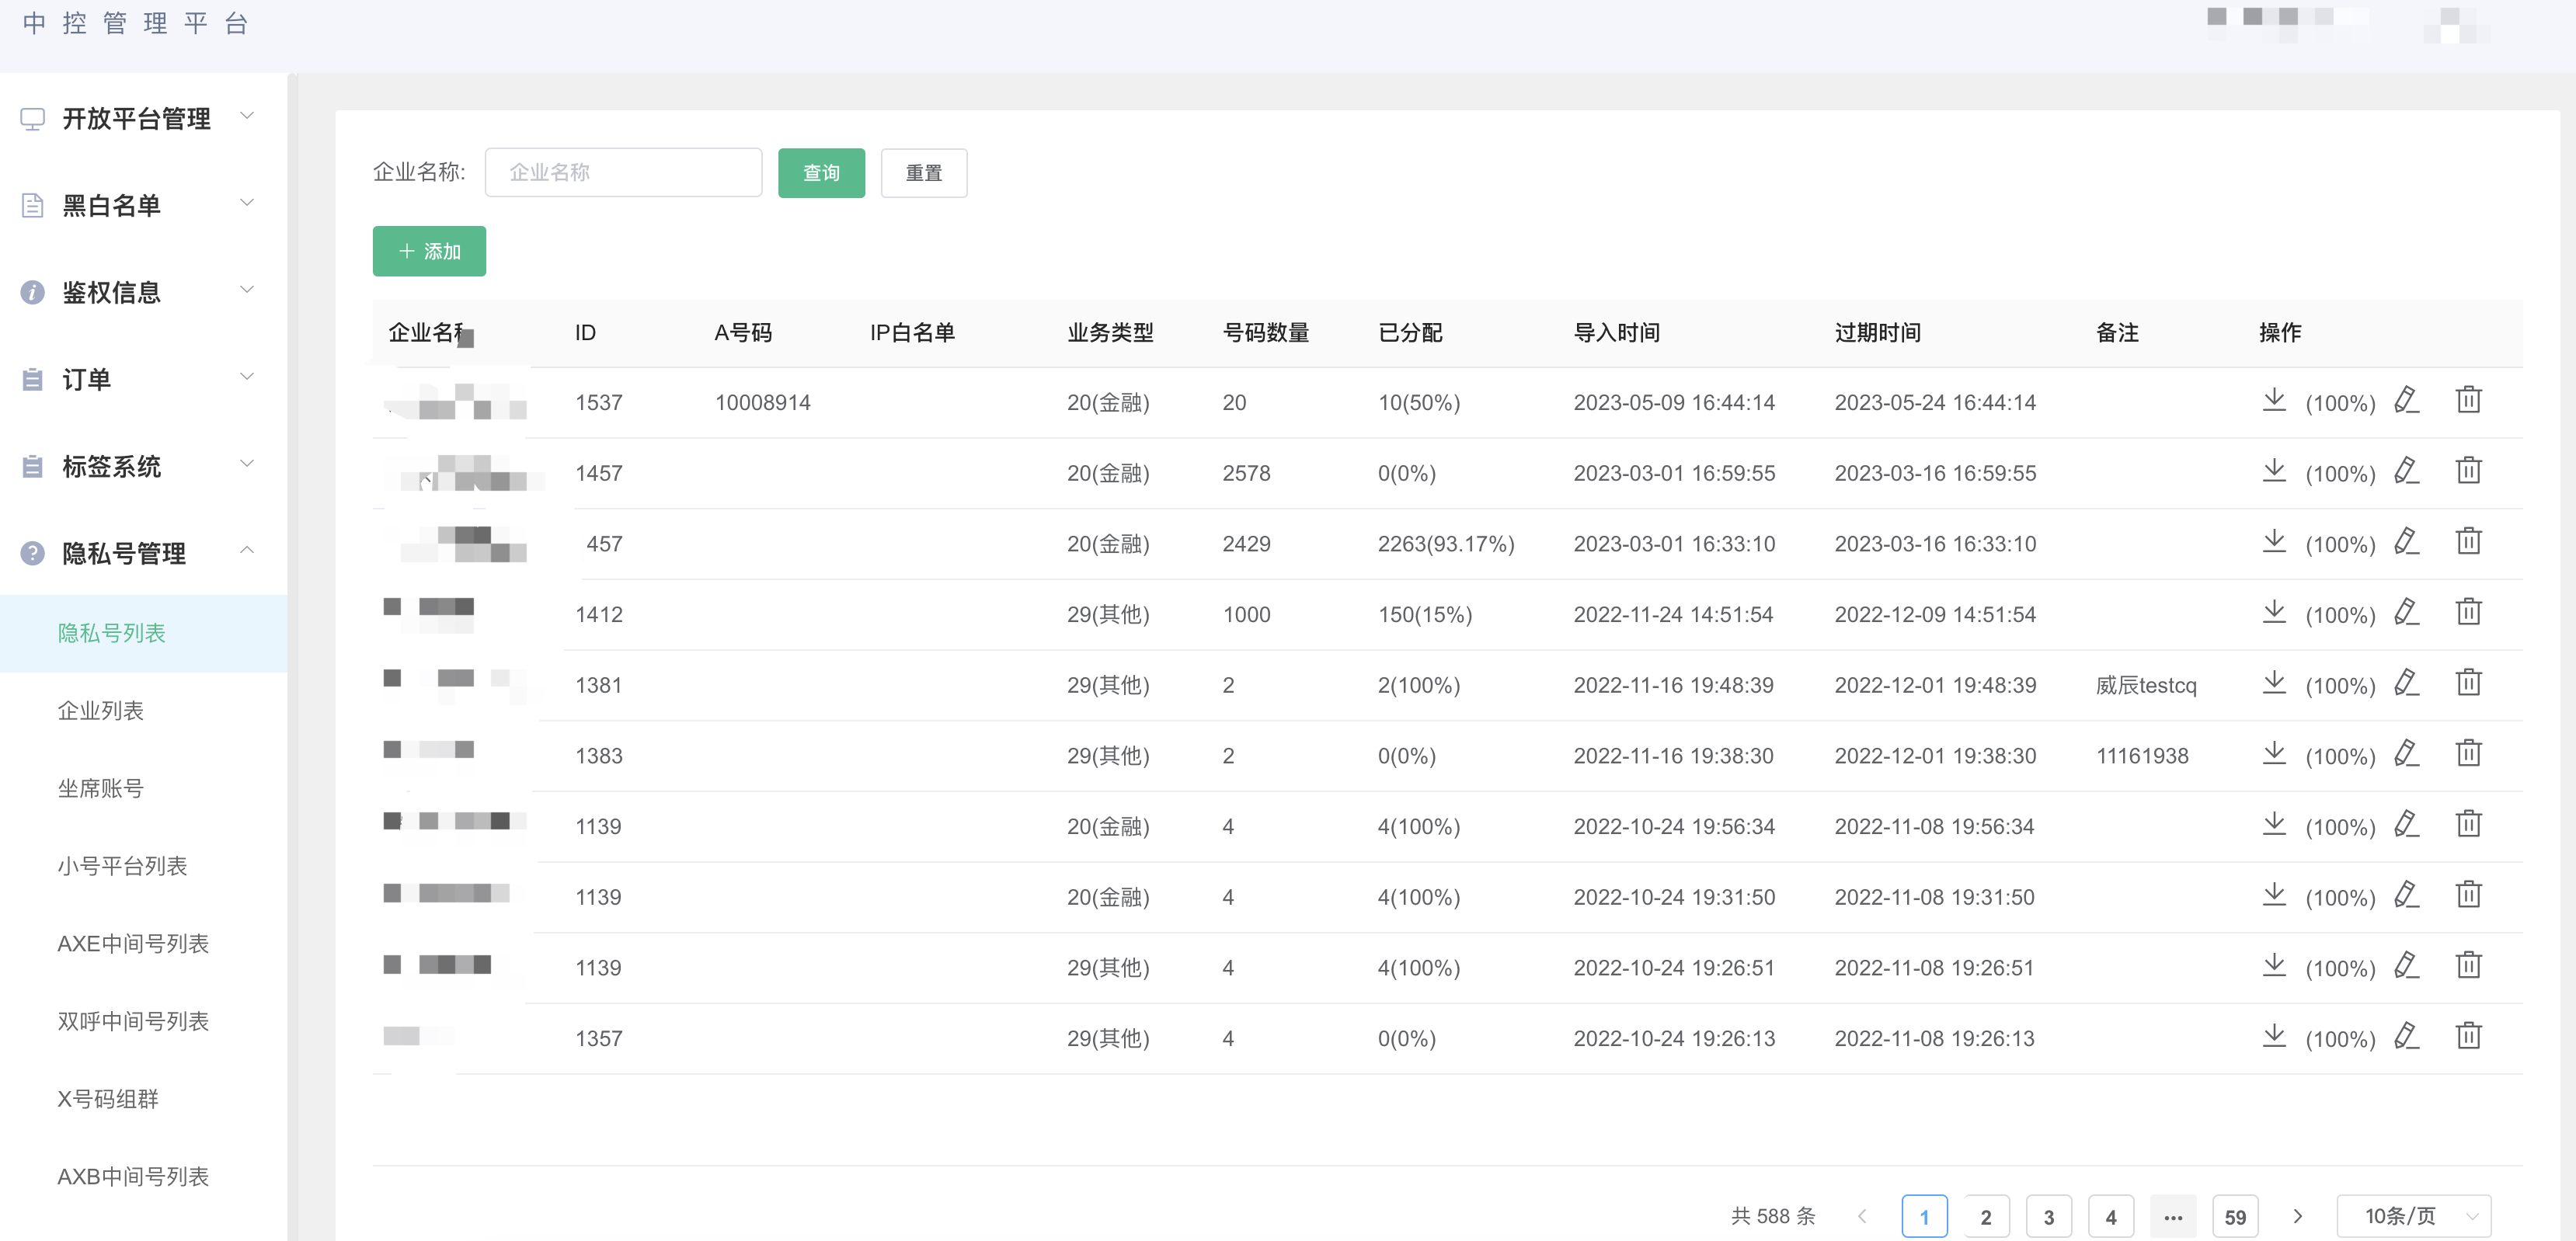
Task: Delete the row with ID 1381
Action: point(2468,683)
